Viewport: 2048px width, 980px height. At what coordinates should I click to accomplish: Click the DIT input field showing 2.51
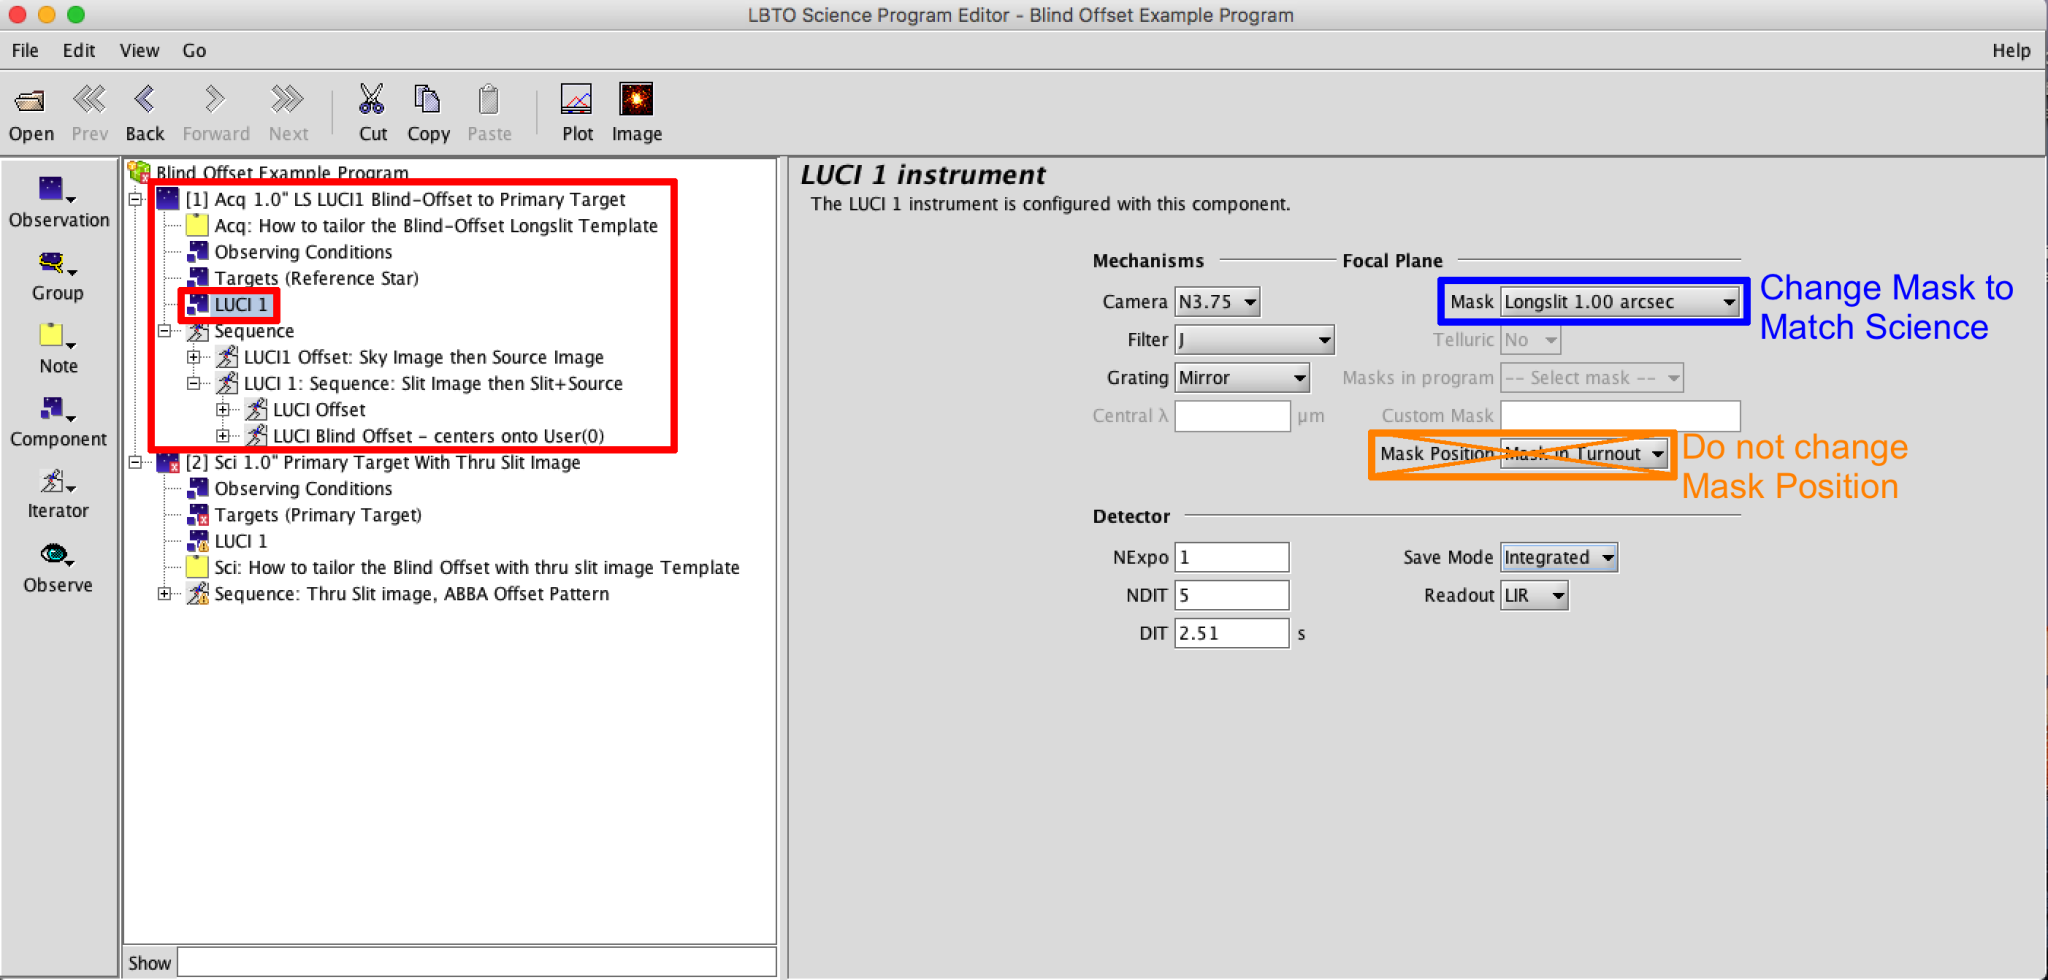[x=1232, y=633]
